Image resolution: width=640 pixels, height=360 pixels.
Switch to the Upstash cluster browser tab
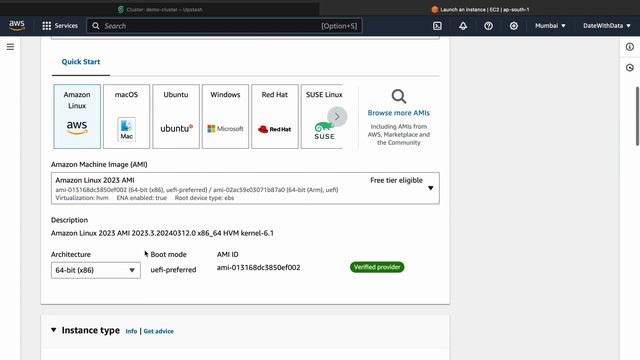pyautogui.click(x=160, y=9)
